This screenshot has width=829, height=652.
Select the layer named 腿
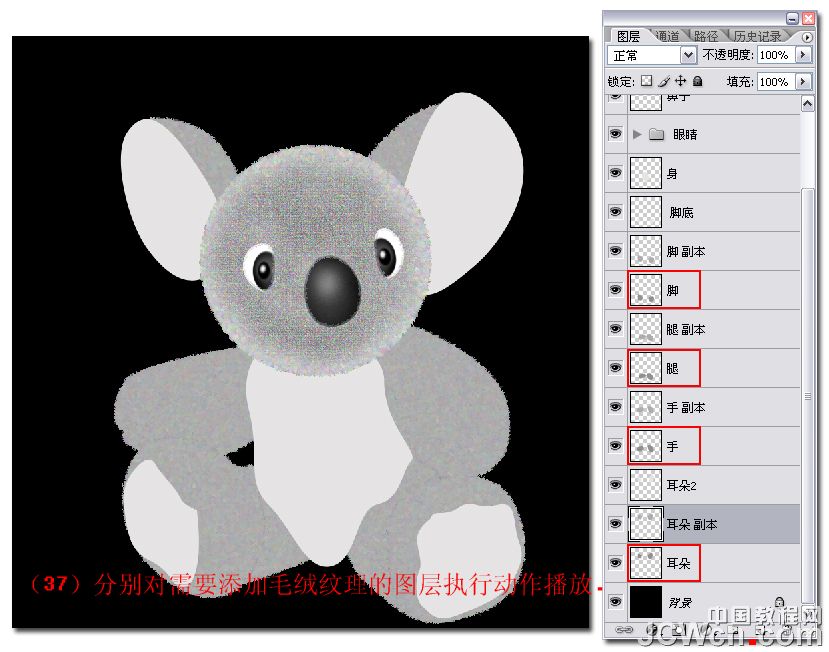tap(673, 369)
